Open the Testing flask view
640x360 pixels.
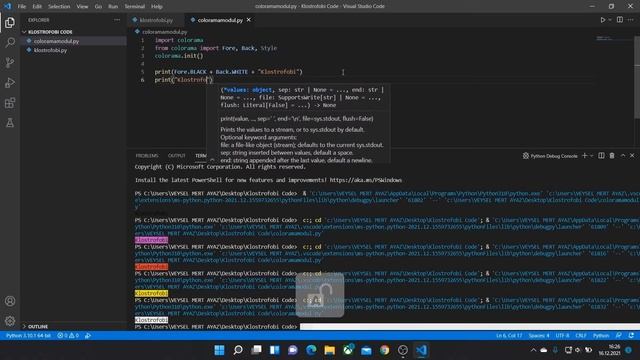[x=10, y=122]
